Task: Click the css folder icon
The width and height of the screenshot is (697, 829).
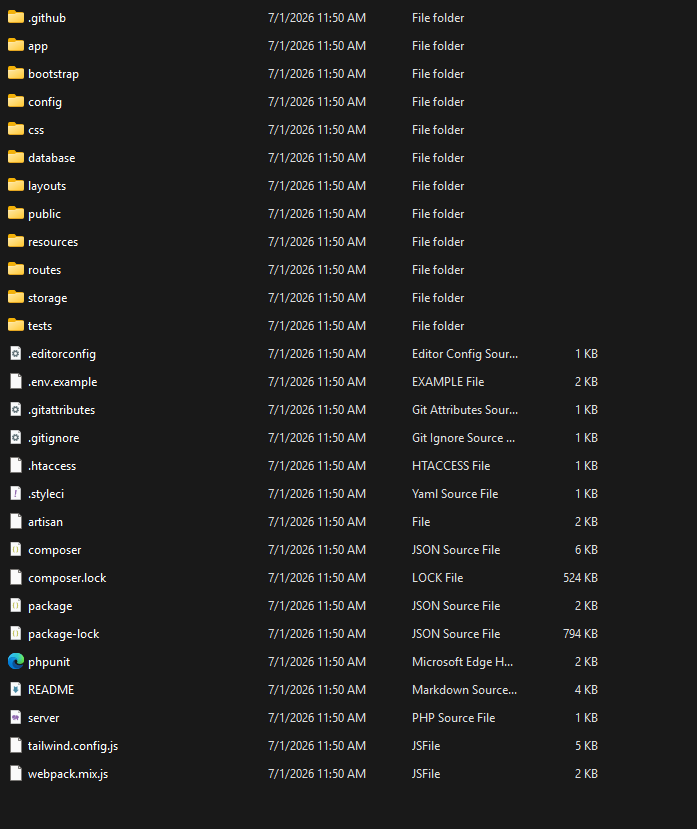Action: (x=16, y=130)
